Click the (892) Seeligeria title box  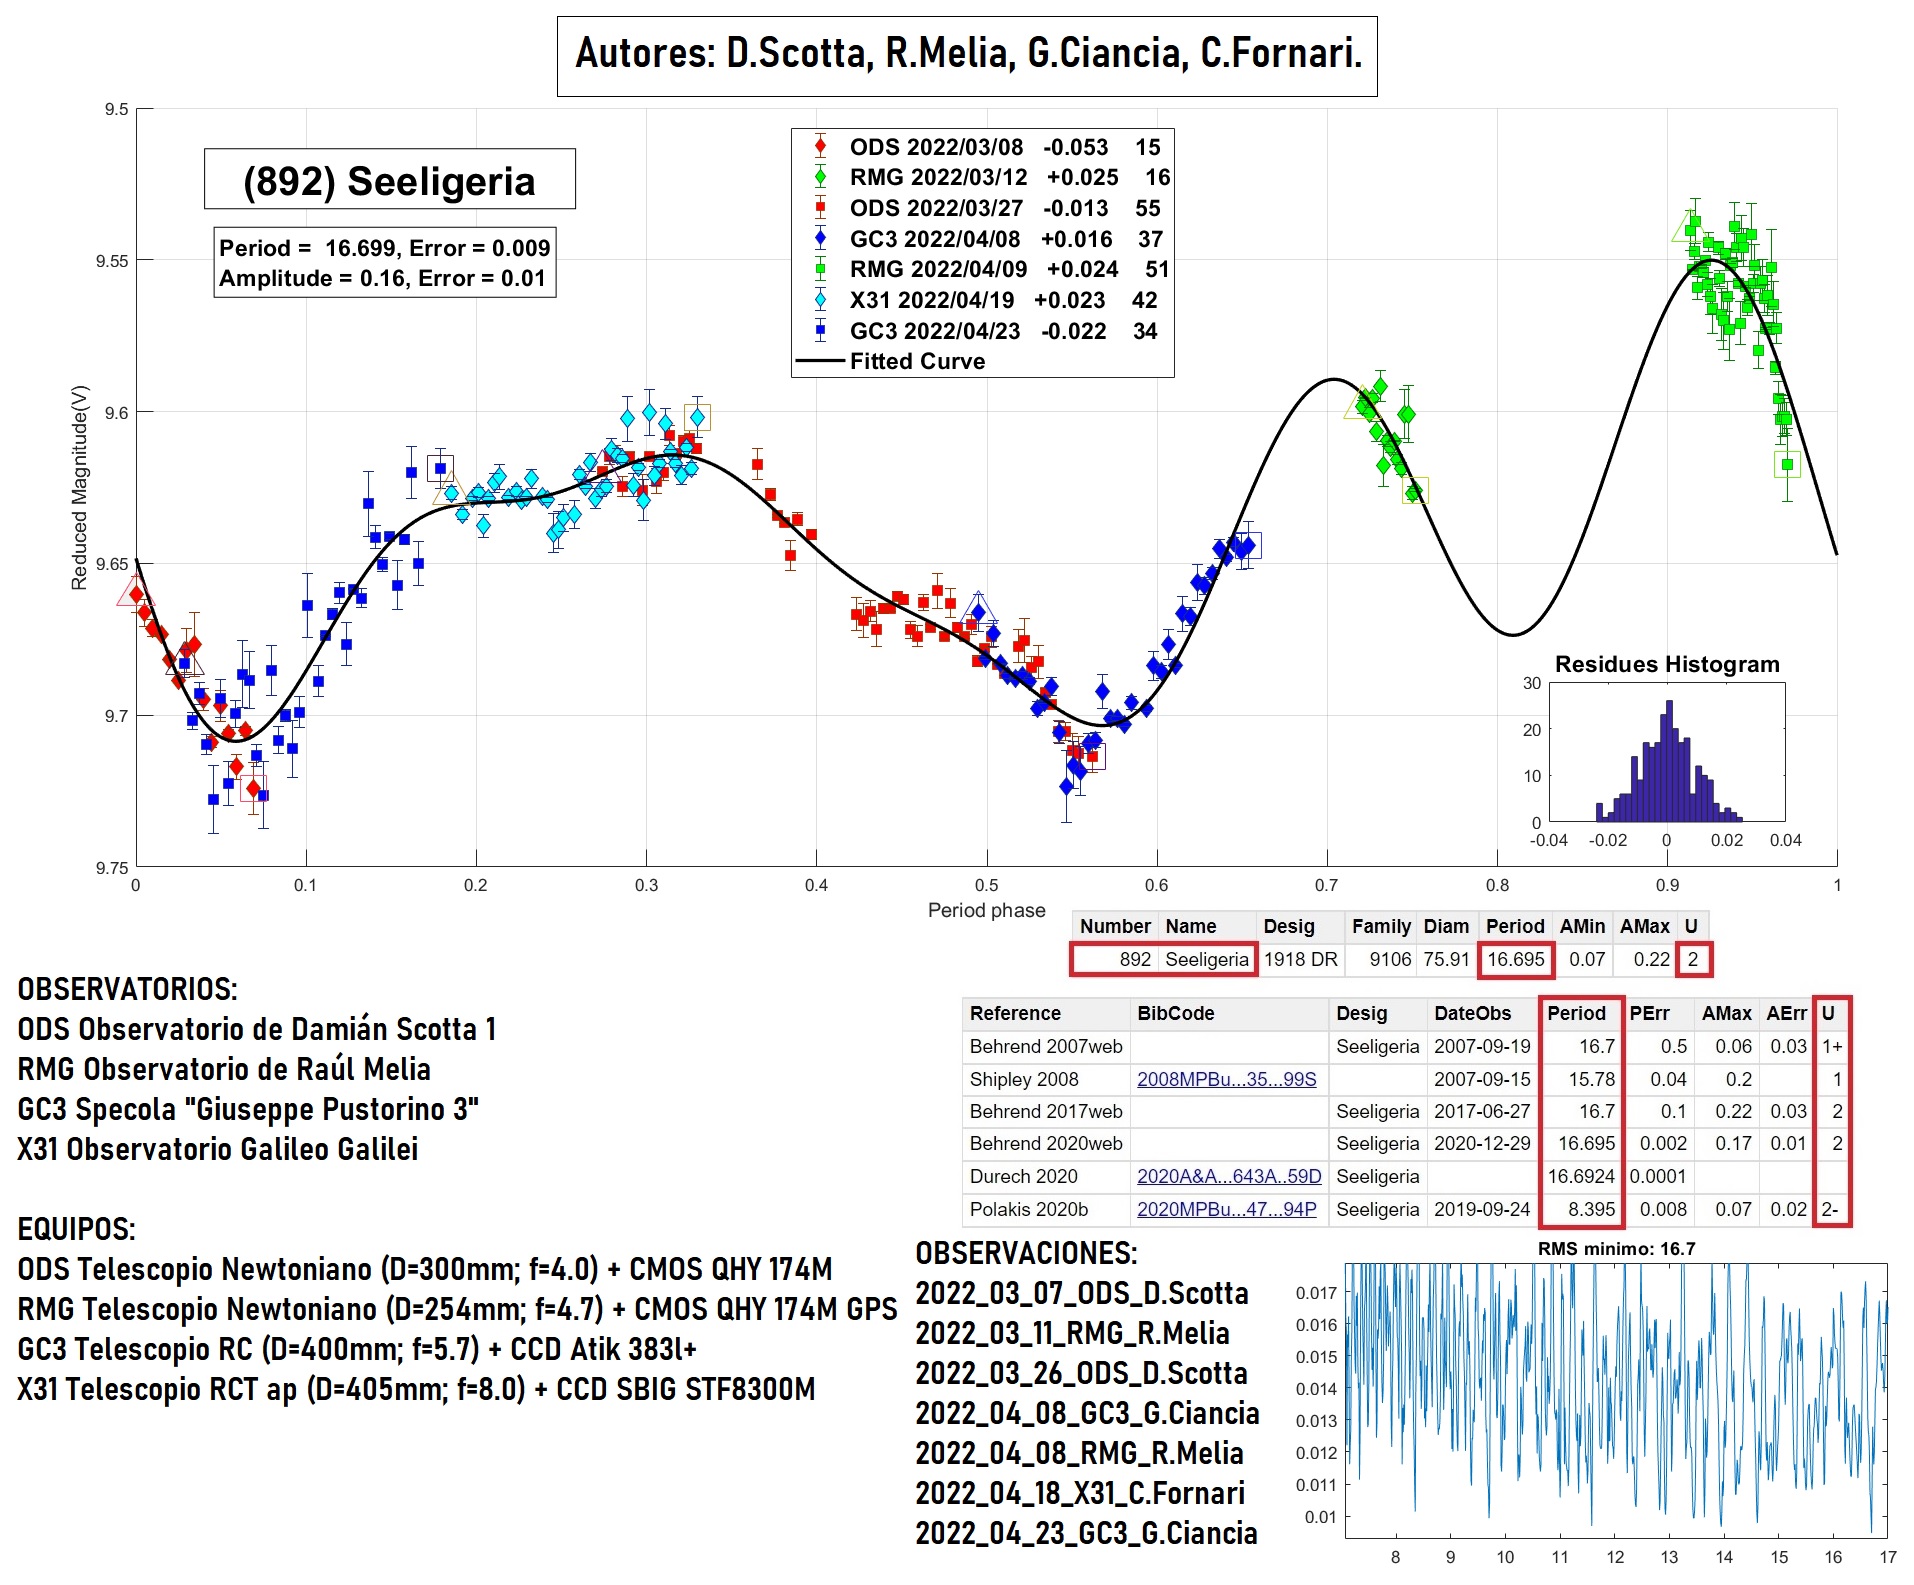390,180
